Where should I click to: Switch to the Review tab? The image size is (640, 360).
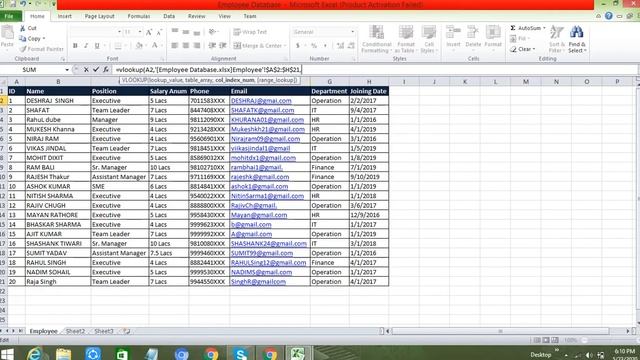196,16
